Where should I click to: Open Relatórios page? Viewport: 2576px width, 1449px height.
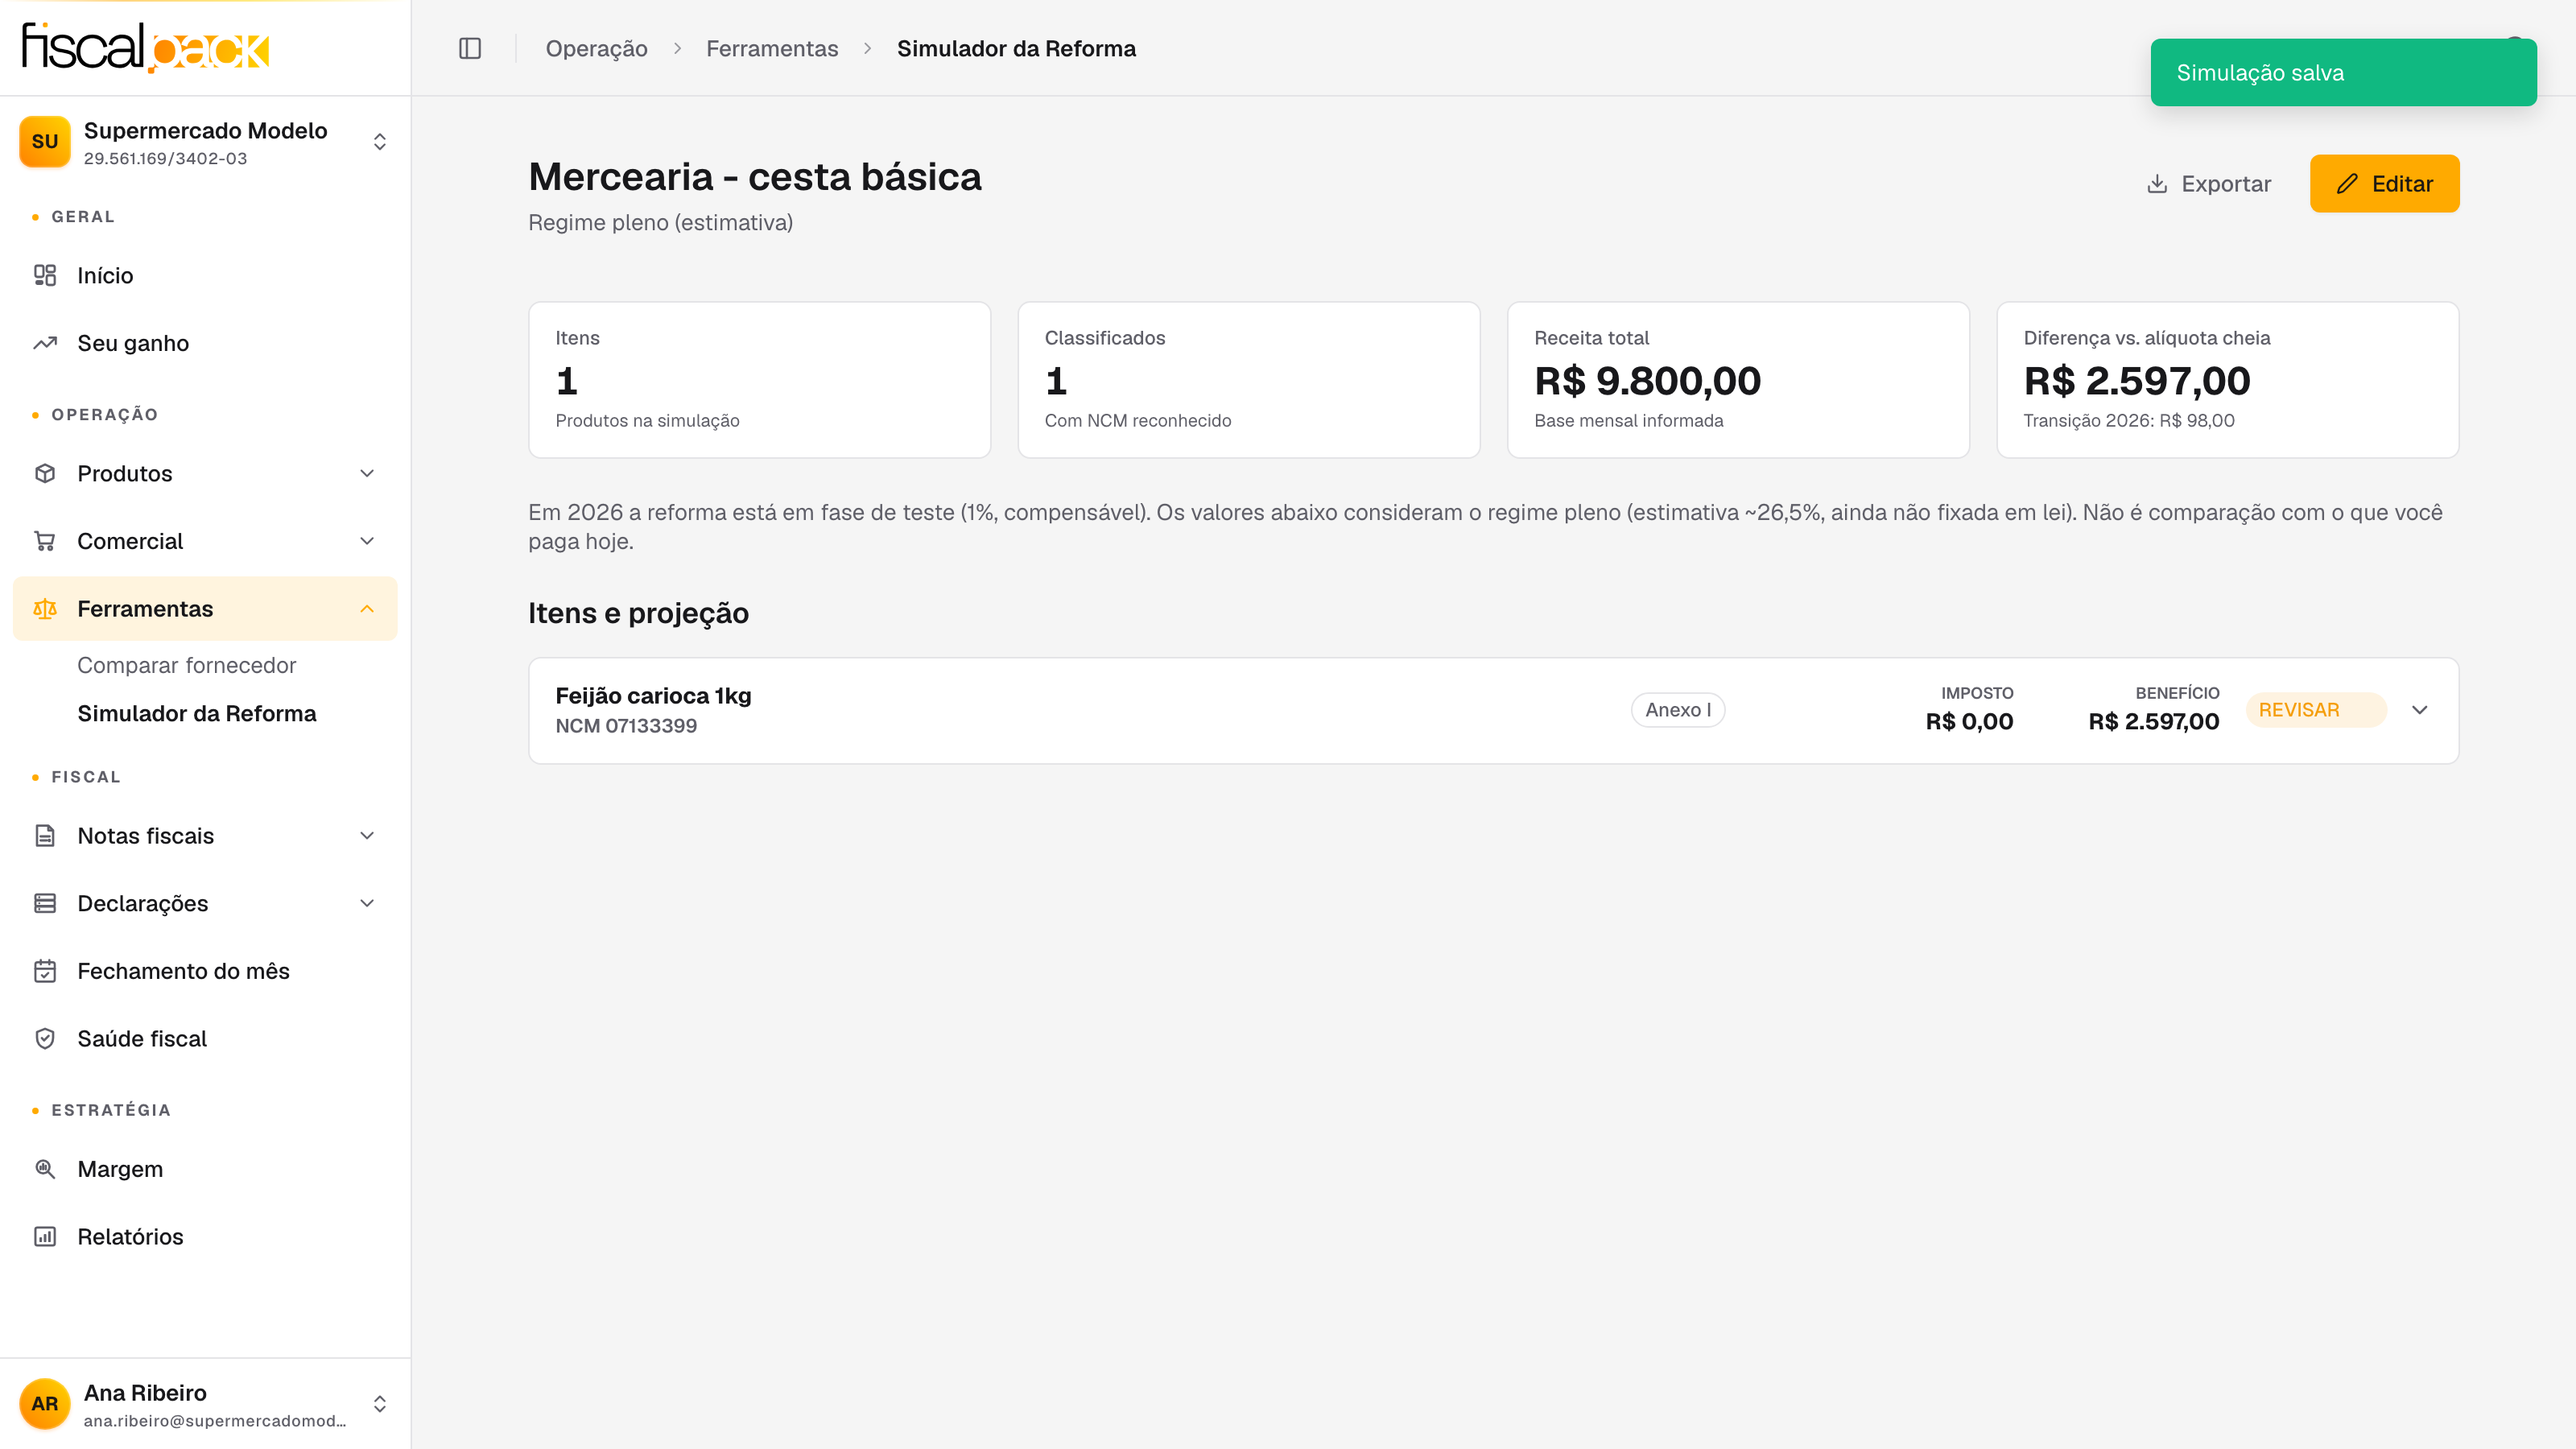(205, 1237)
